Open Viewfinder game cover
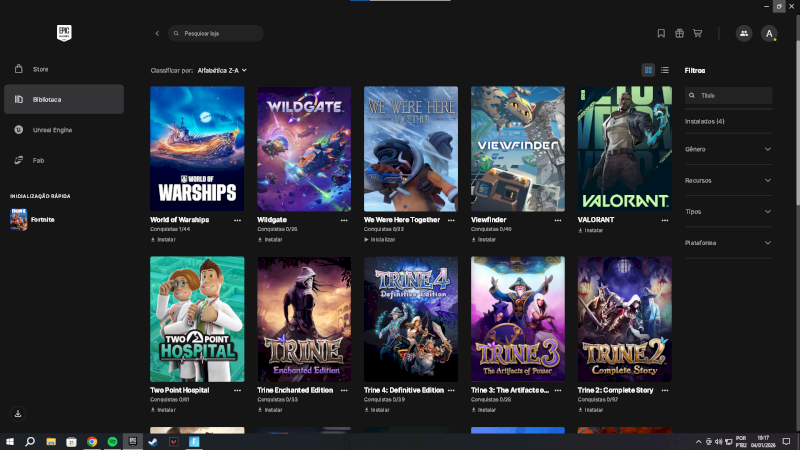The image size is (800, 450). 518,148
